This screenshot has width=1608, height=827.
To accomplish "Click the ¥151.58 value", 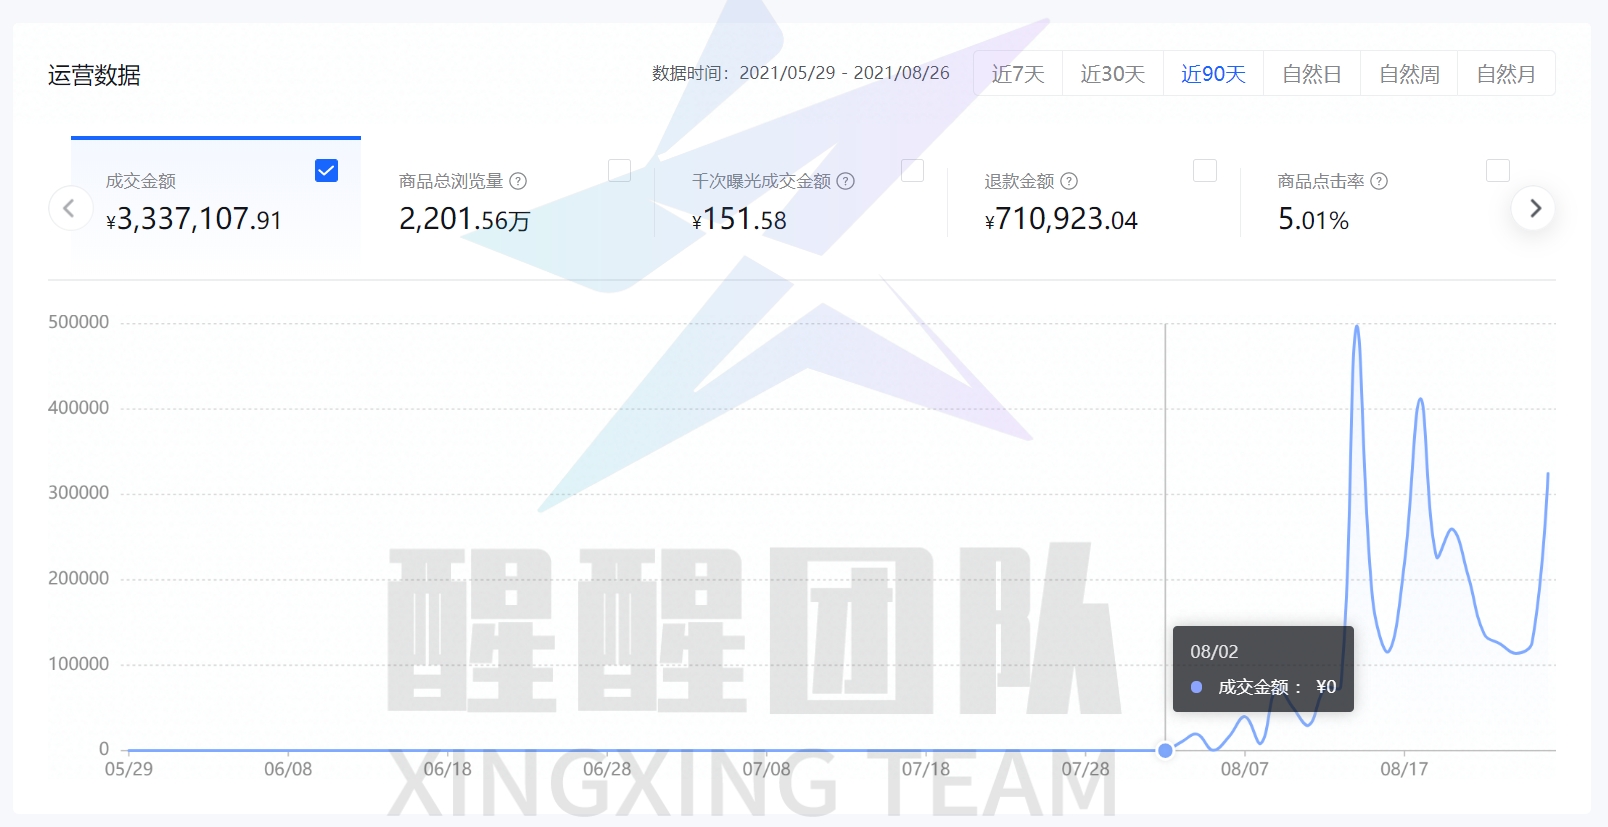I will tap(739, 219).
